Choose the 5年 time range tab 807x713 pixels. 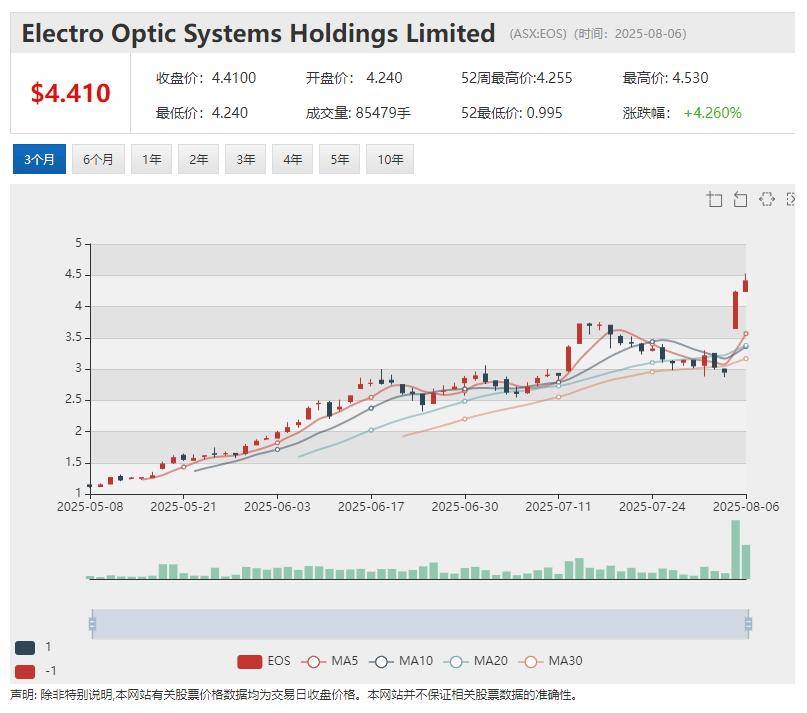[339, 159]
